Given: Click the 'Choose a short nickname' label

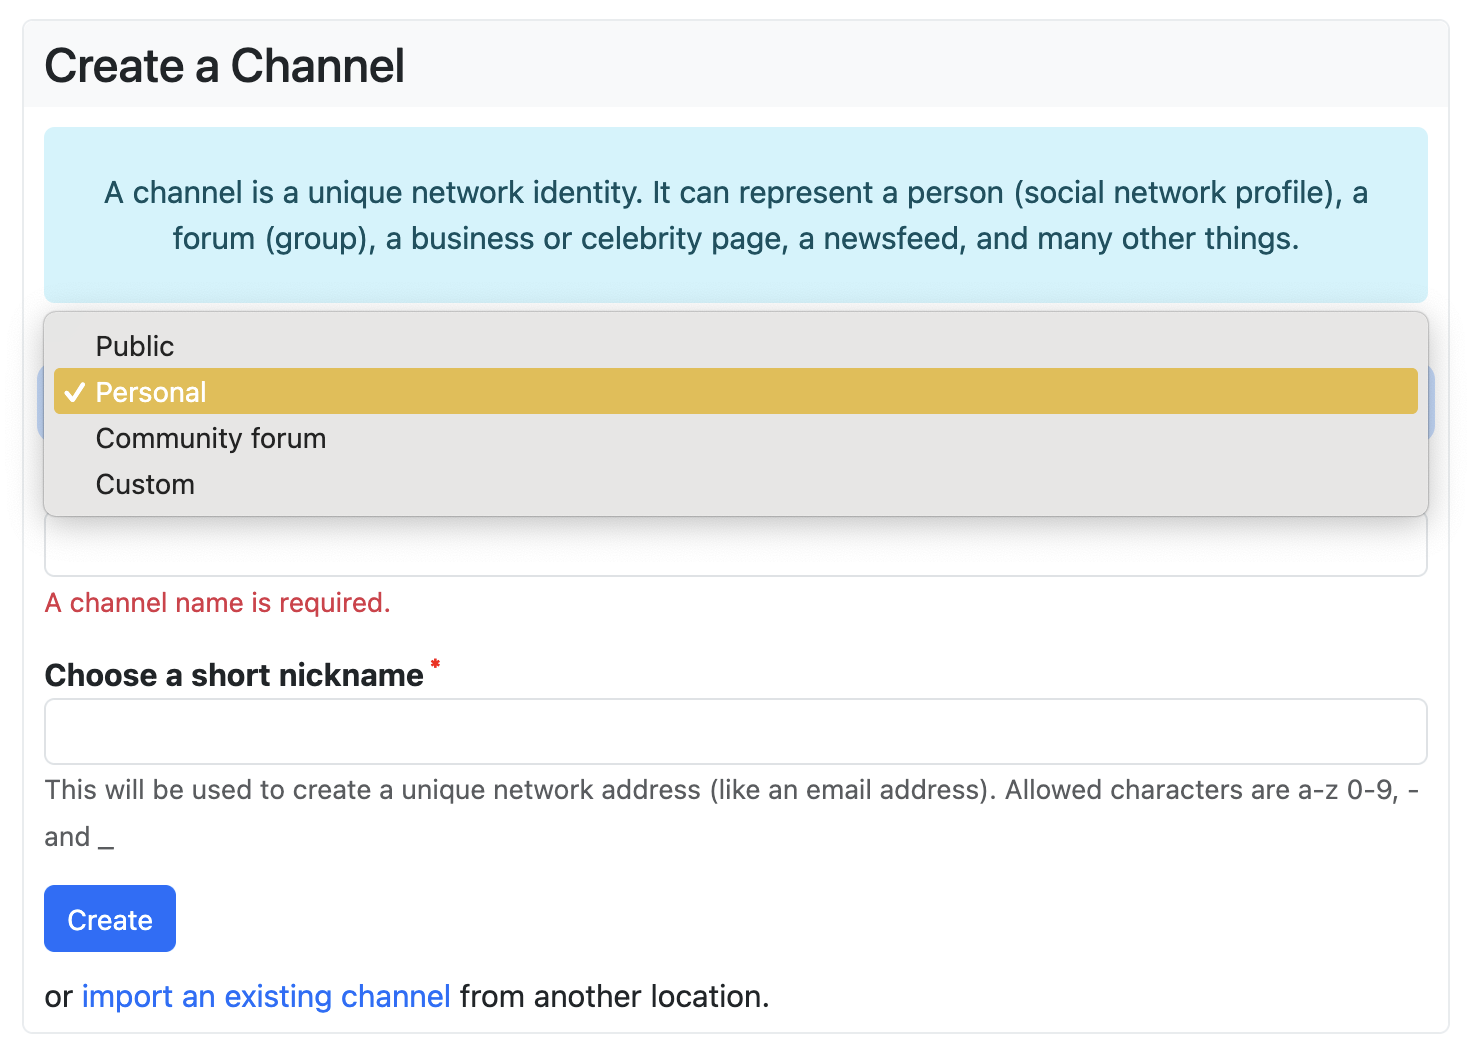Looking at the screenshot, I should (234, 675).
